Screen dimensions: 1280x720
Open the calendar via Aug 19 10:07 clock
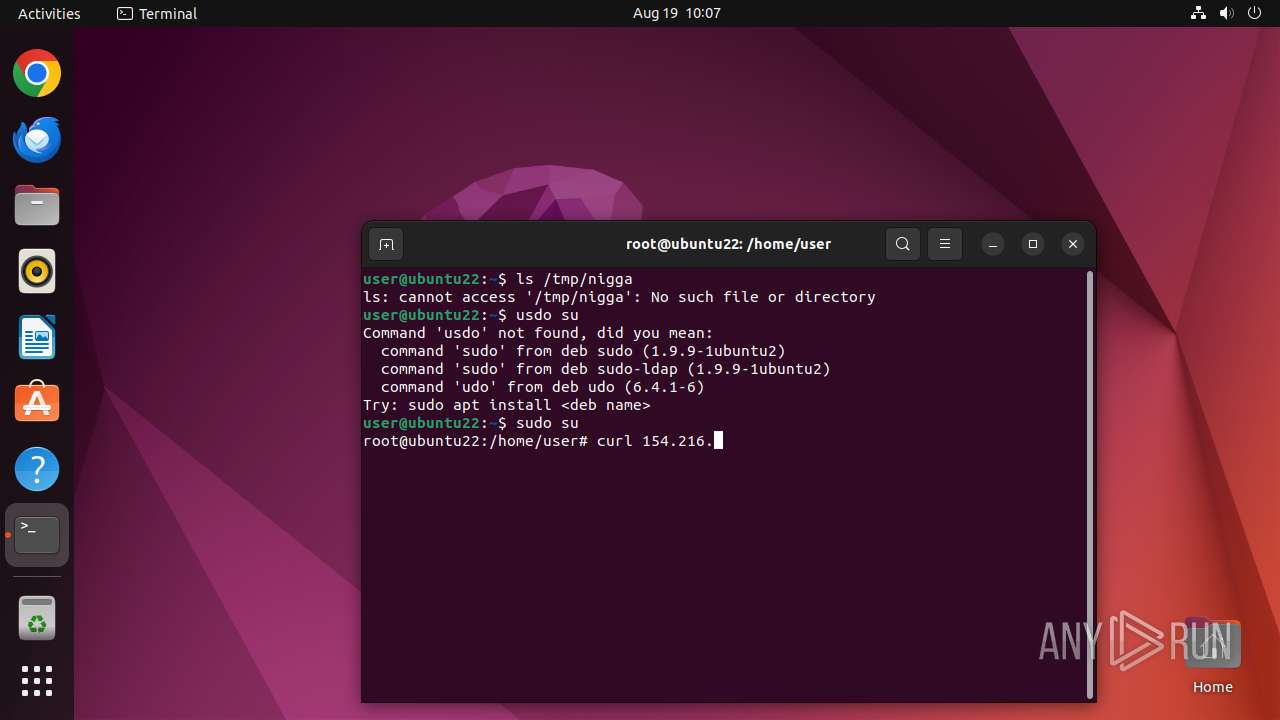[677, 13]
